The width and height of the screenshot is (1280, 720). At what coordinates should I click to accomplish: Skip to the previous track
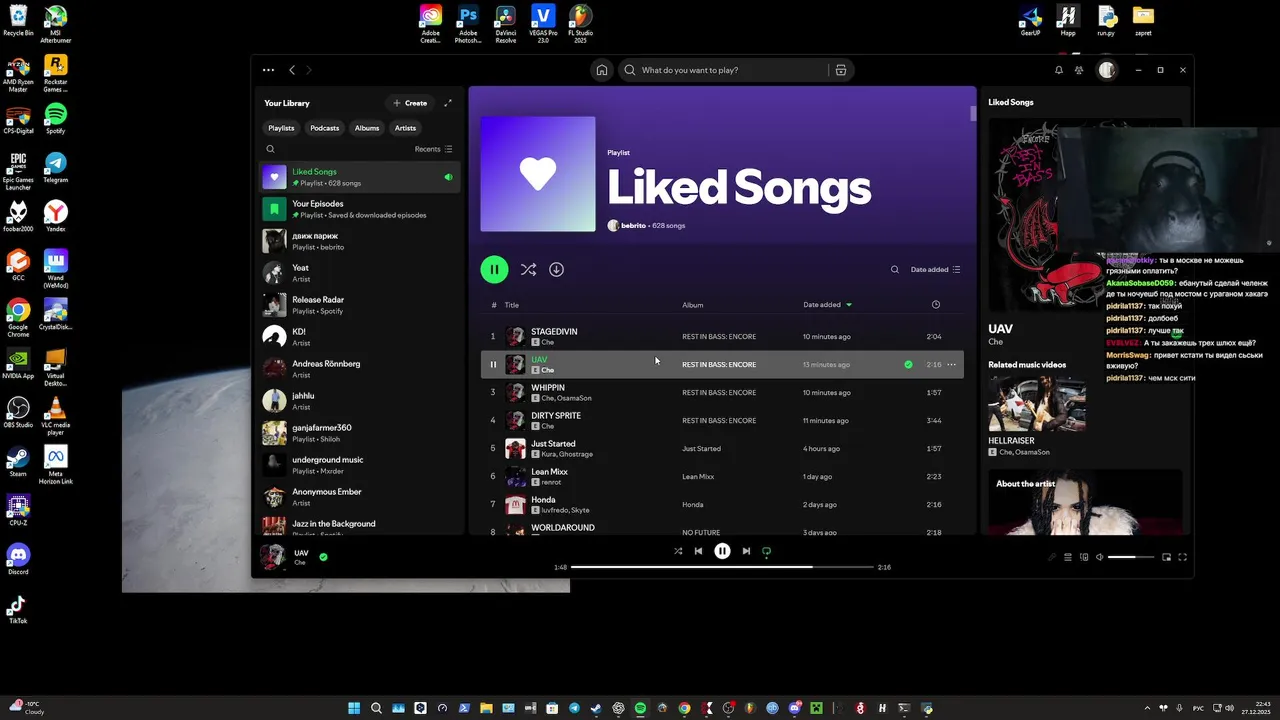click(x=698, y=551)
